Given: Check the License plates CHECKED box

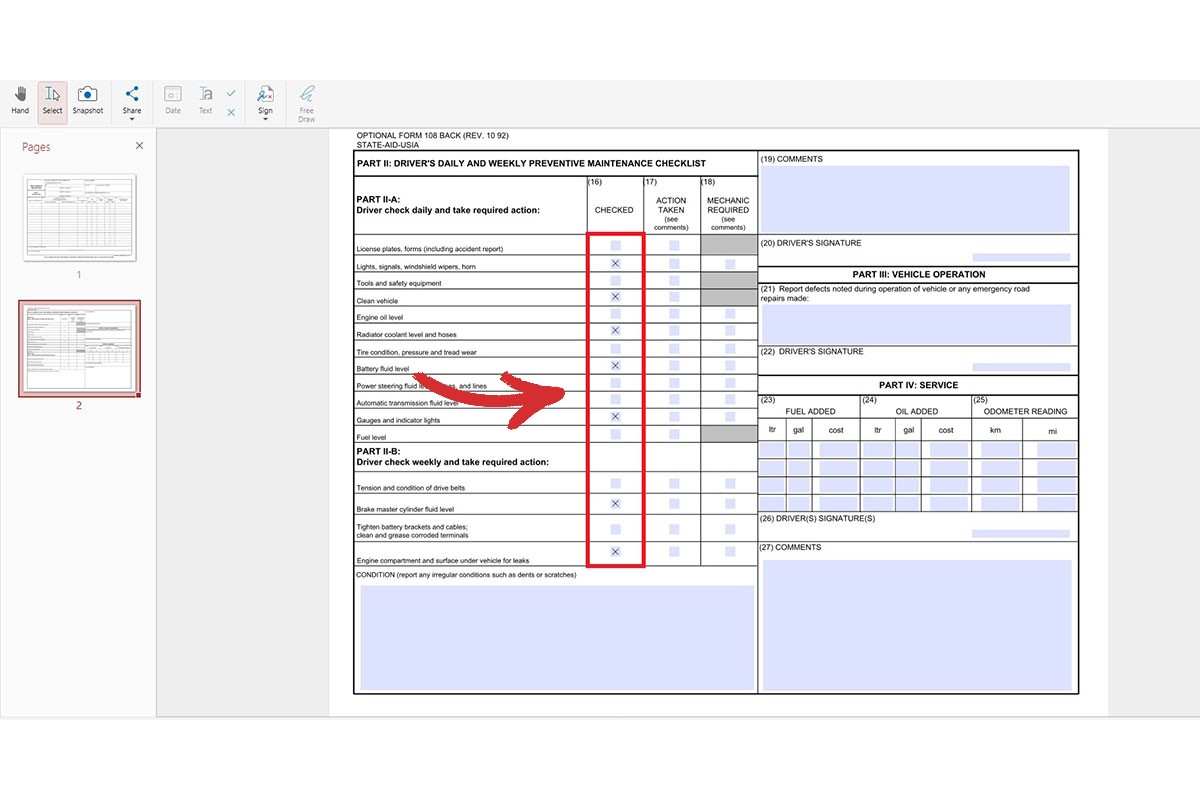Looking at the screenshot, I should click(x=615, y=245).
